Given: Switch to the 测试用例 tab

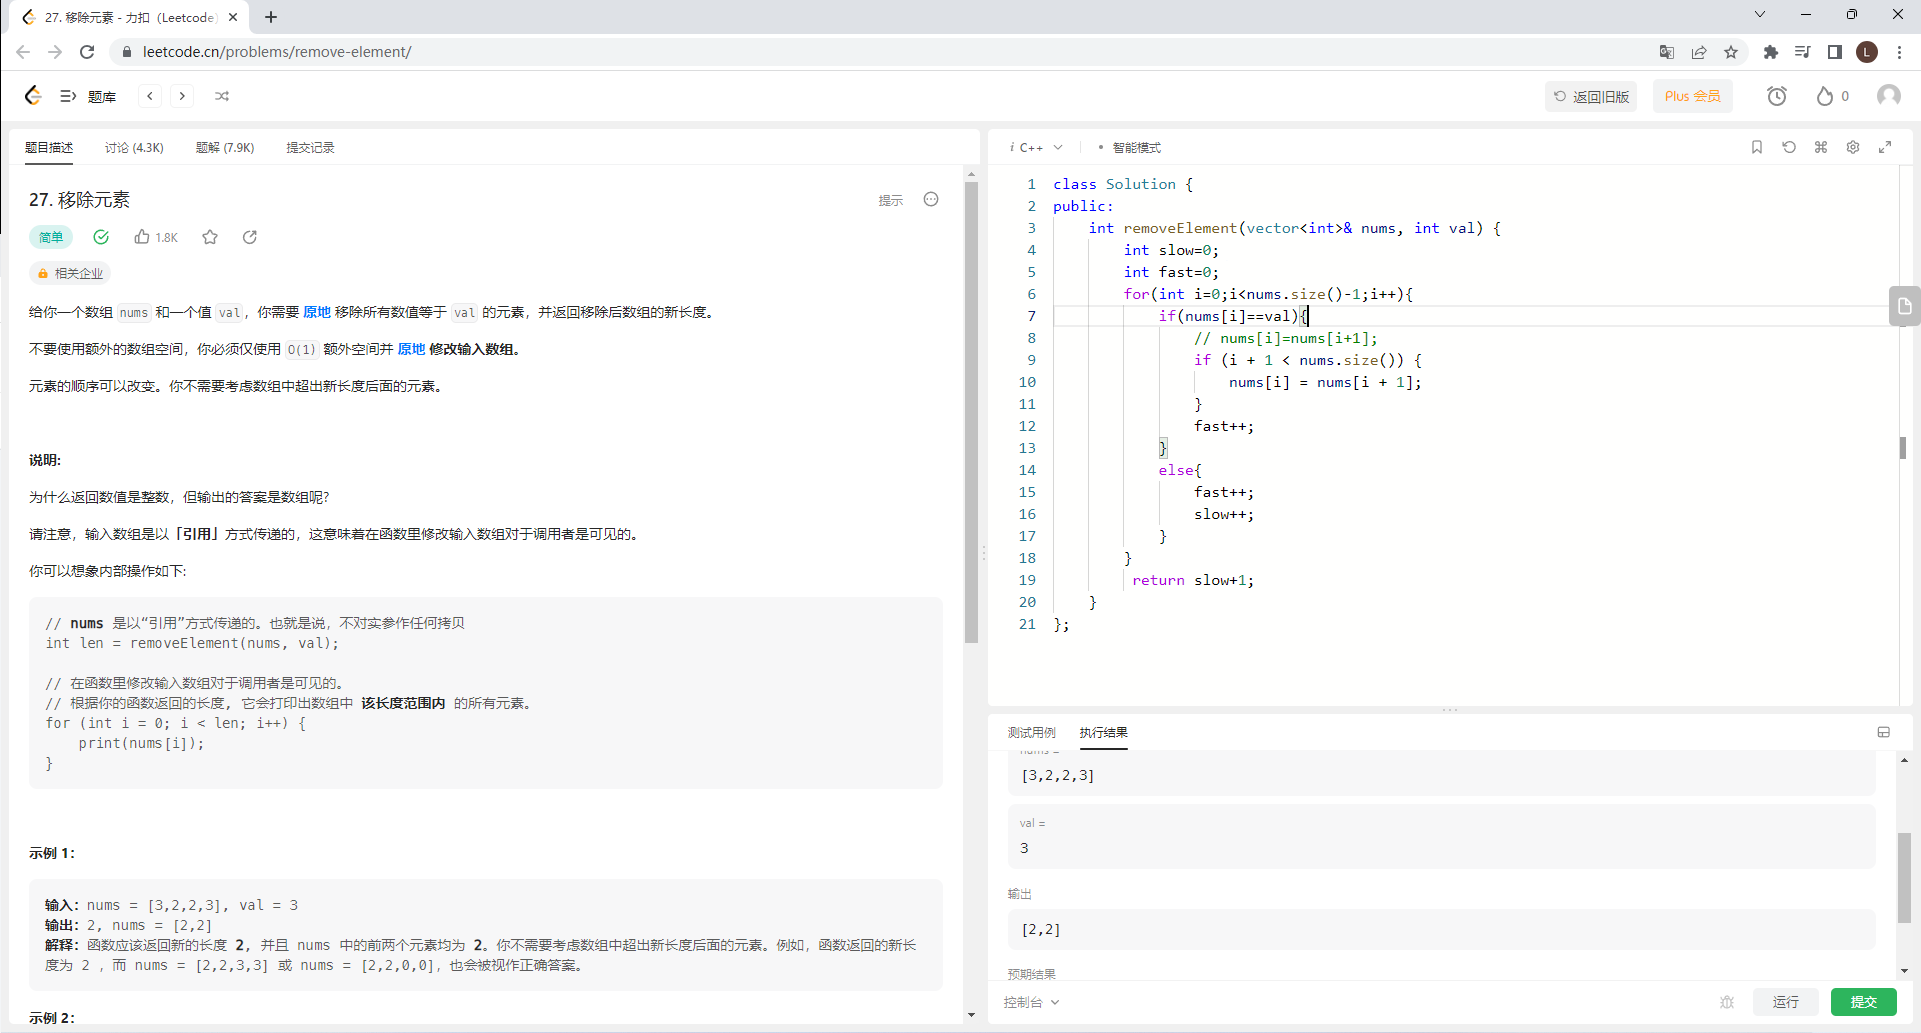Looking at the screenshot, I should tap(1031, 733).
